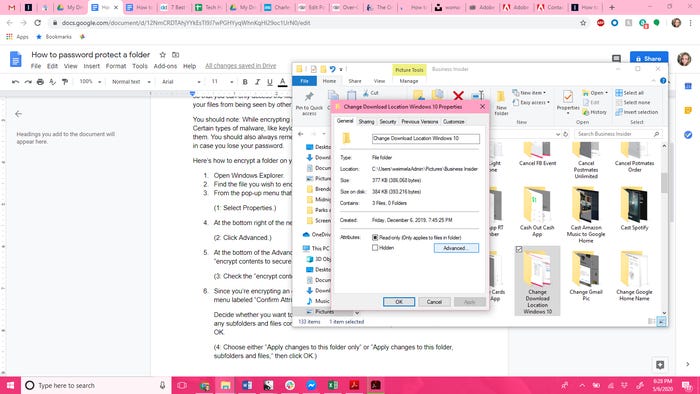The height and width of the screenshot is (394, 700).
Task: Enable the Hidden attribute checkbox
Action: 375,248
